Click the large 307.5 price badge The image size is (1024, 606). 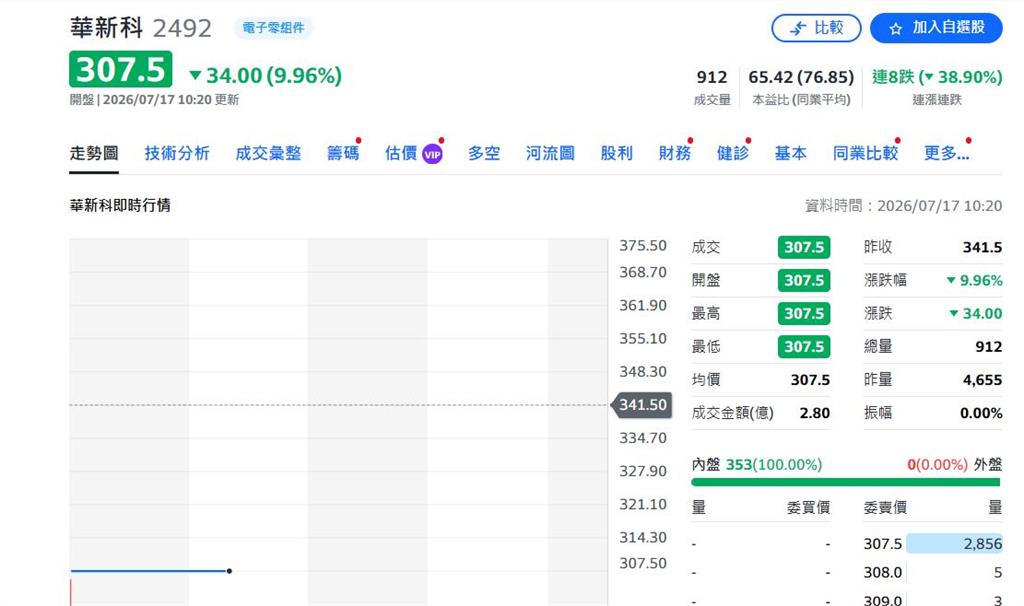[x=121, y=69]
